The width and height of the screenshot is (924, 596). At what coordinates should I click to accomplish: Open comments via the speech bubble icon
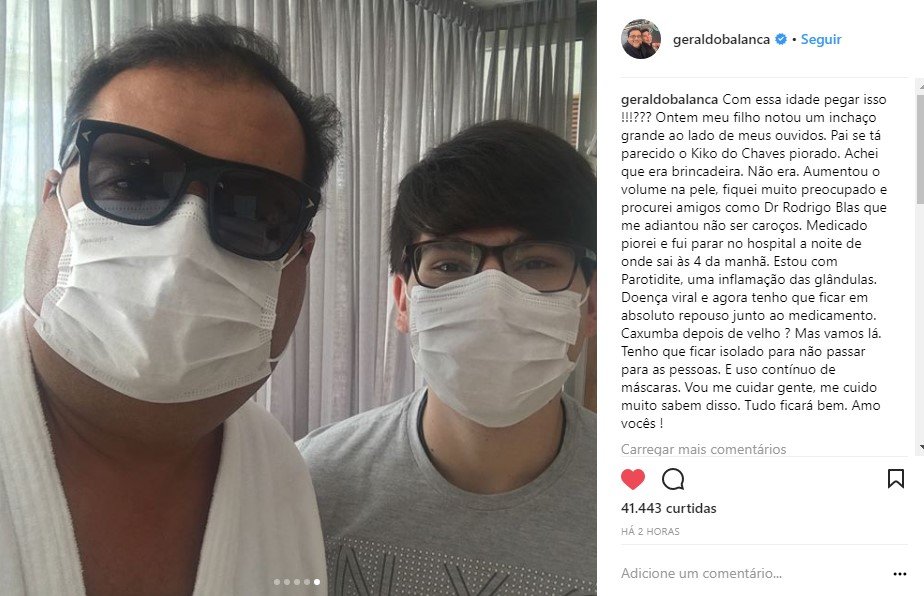pos(673,479)
